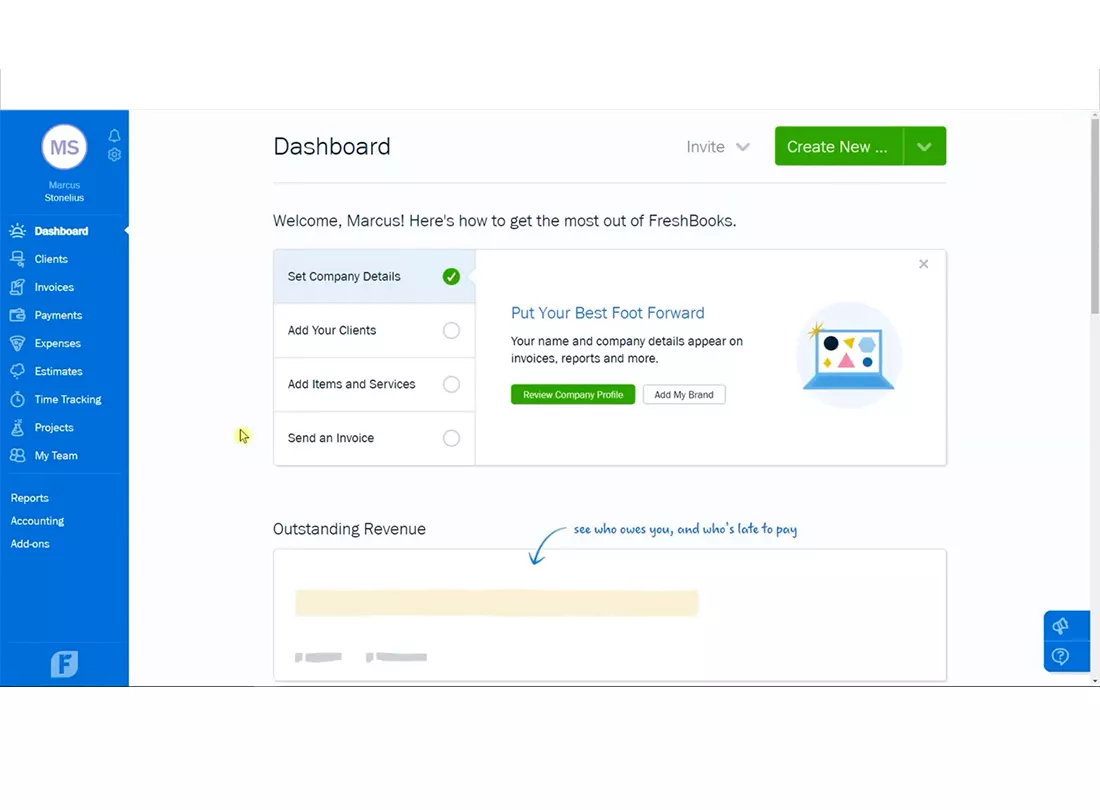Check off the Add Your Clients step
The height and width of the screenshot is (810, 1100).
coord(451,330)
